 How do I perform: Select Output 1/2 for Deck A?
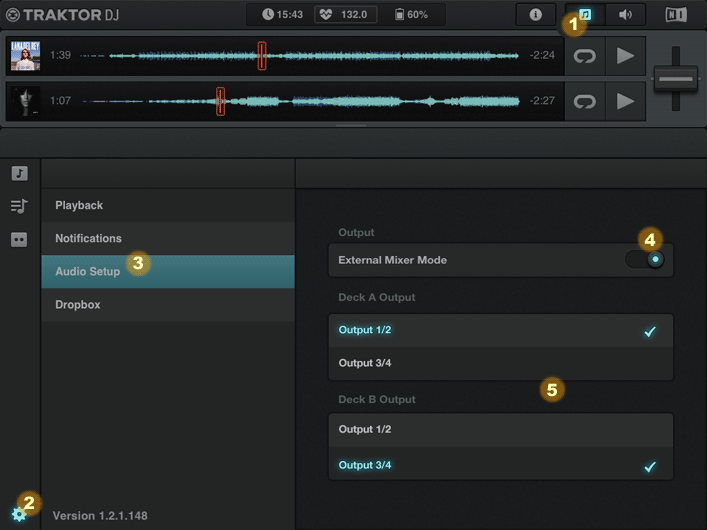(501, 331)
